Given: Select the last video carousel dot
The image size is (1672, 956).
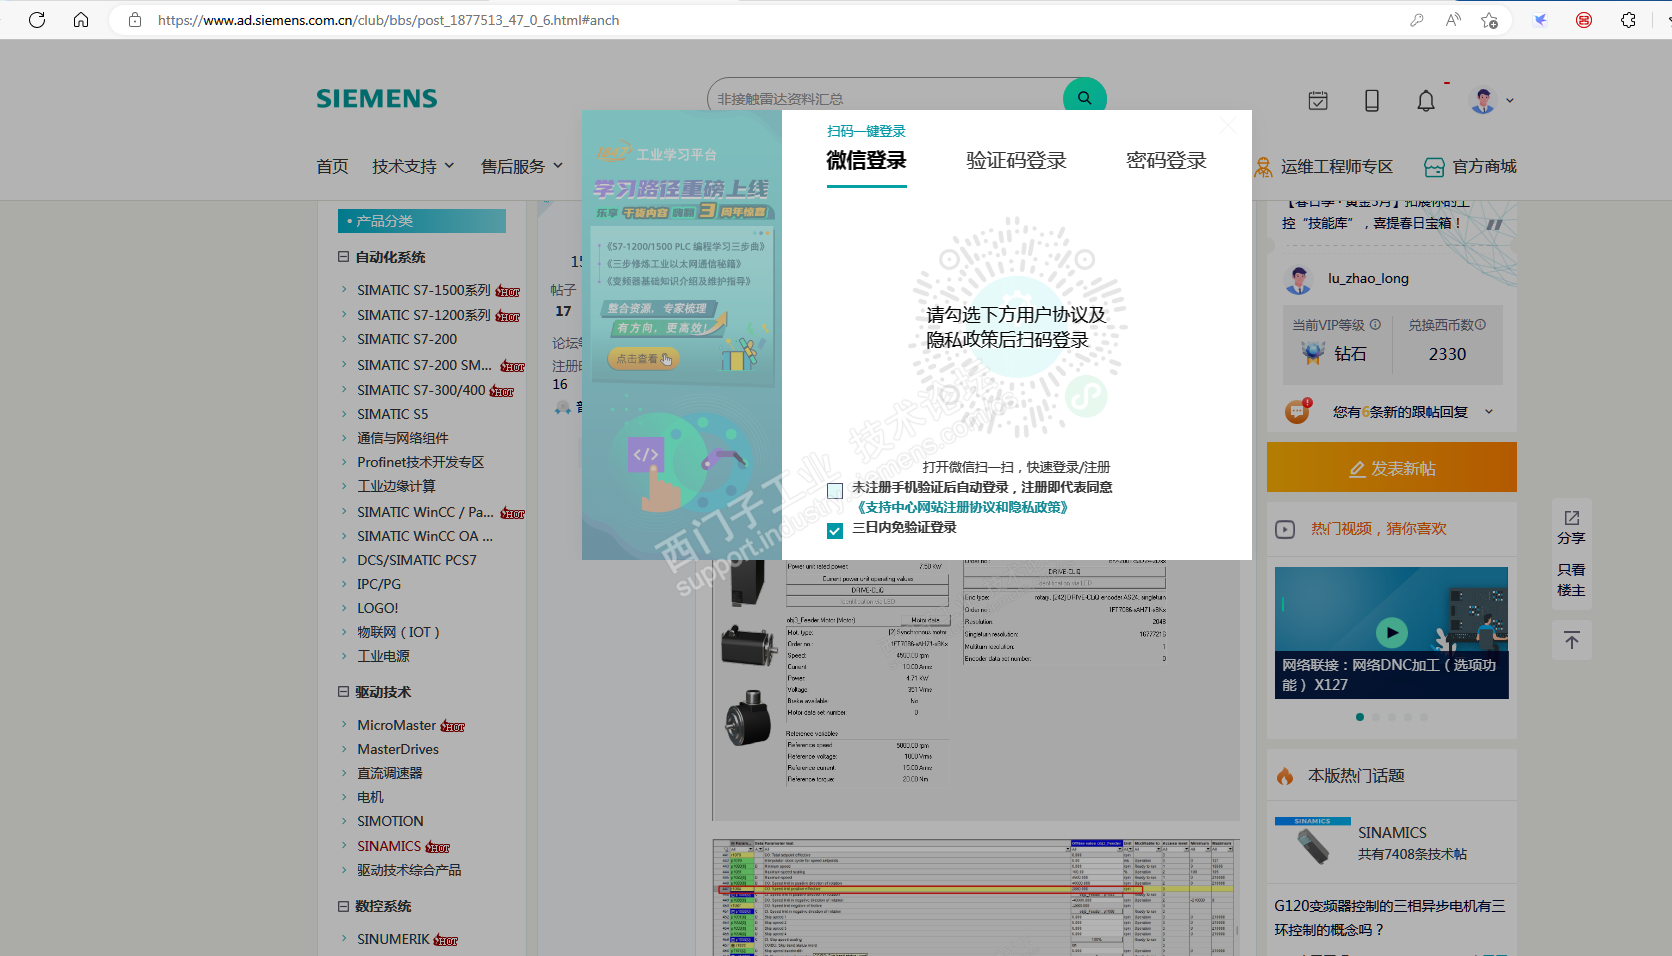Looking at the screenshot, I should pos(1424,717).
